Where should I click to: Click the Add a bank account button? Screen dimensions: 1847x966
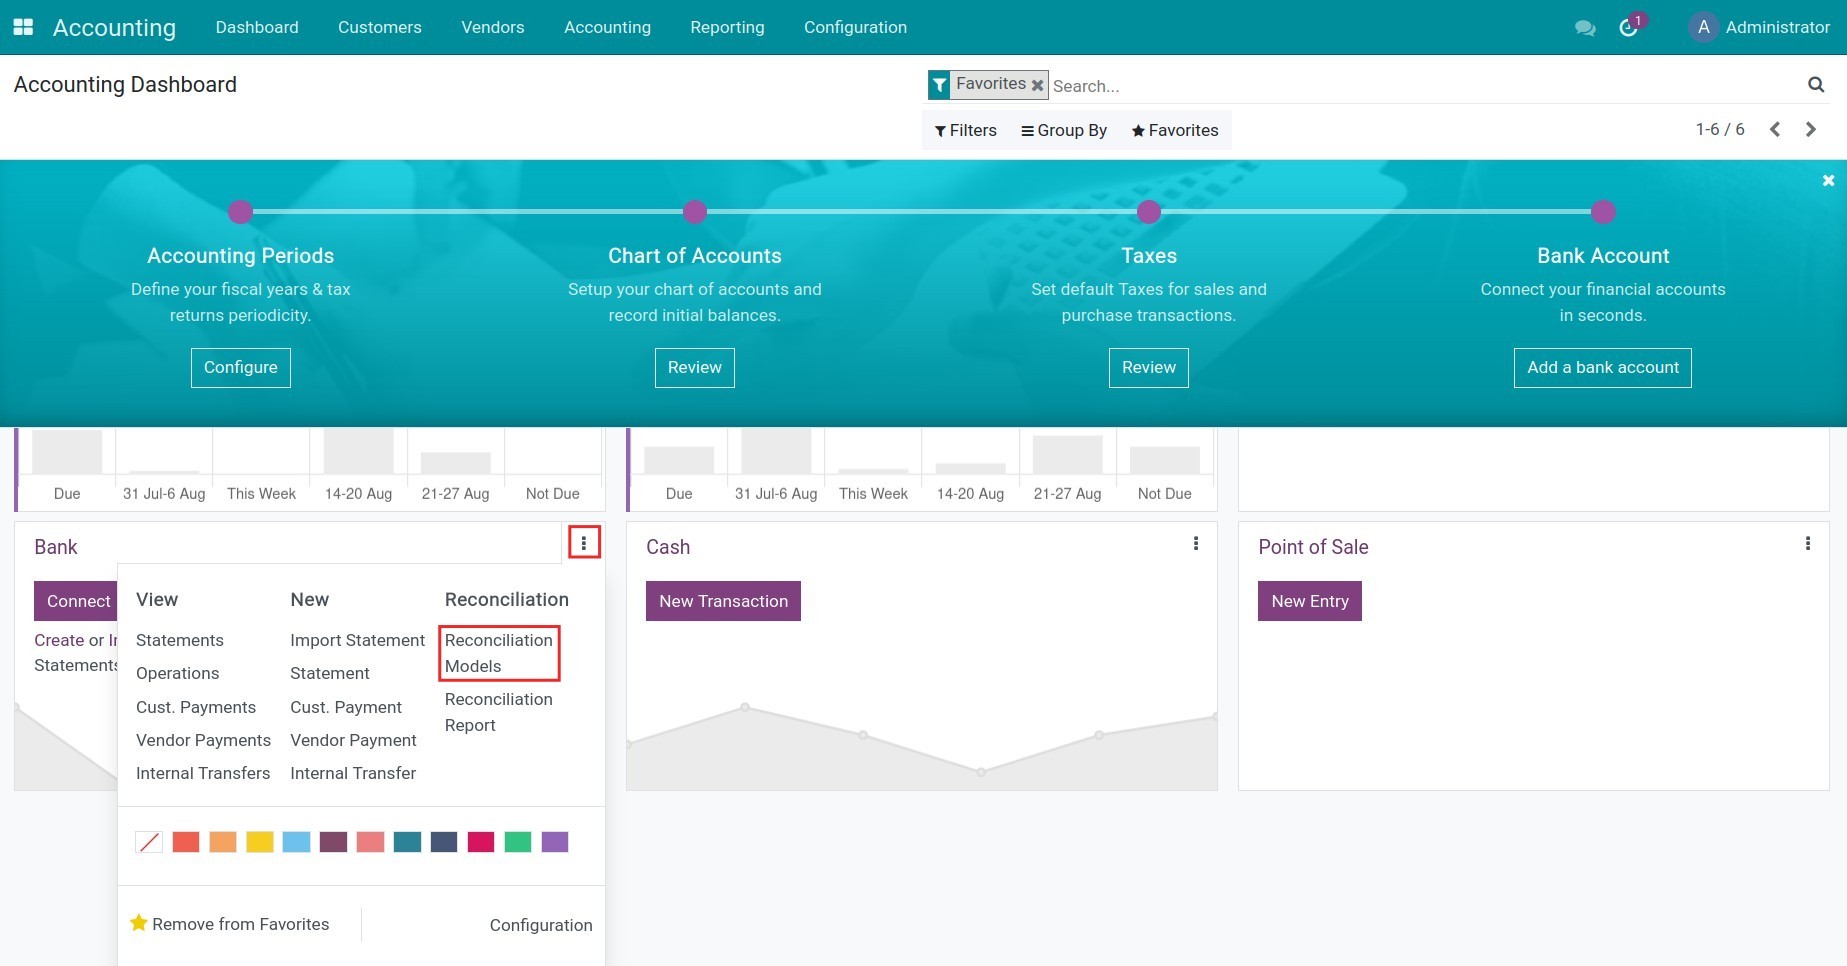1602,367
